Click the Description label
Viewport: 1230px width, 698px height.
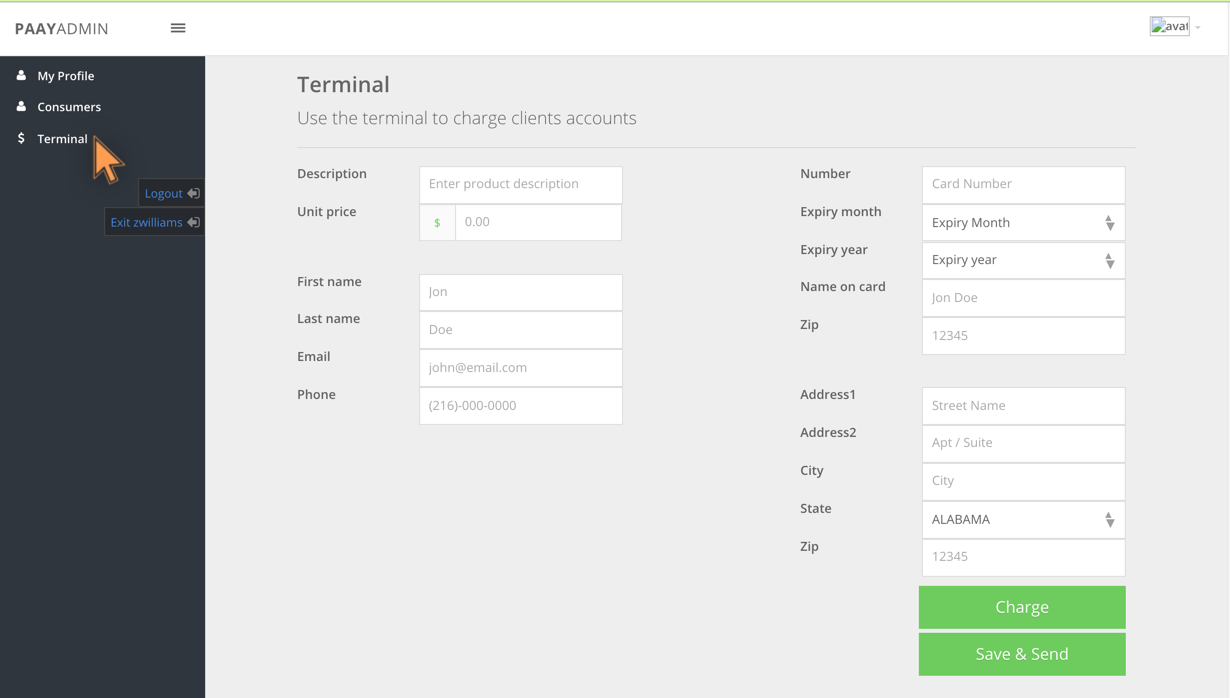(332, 173)
